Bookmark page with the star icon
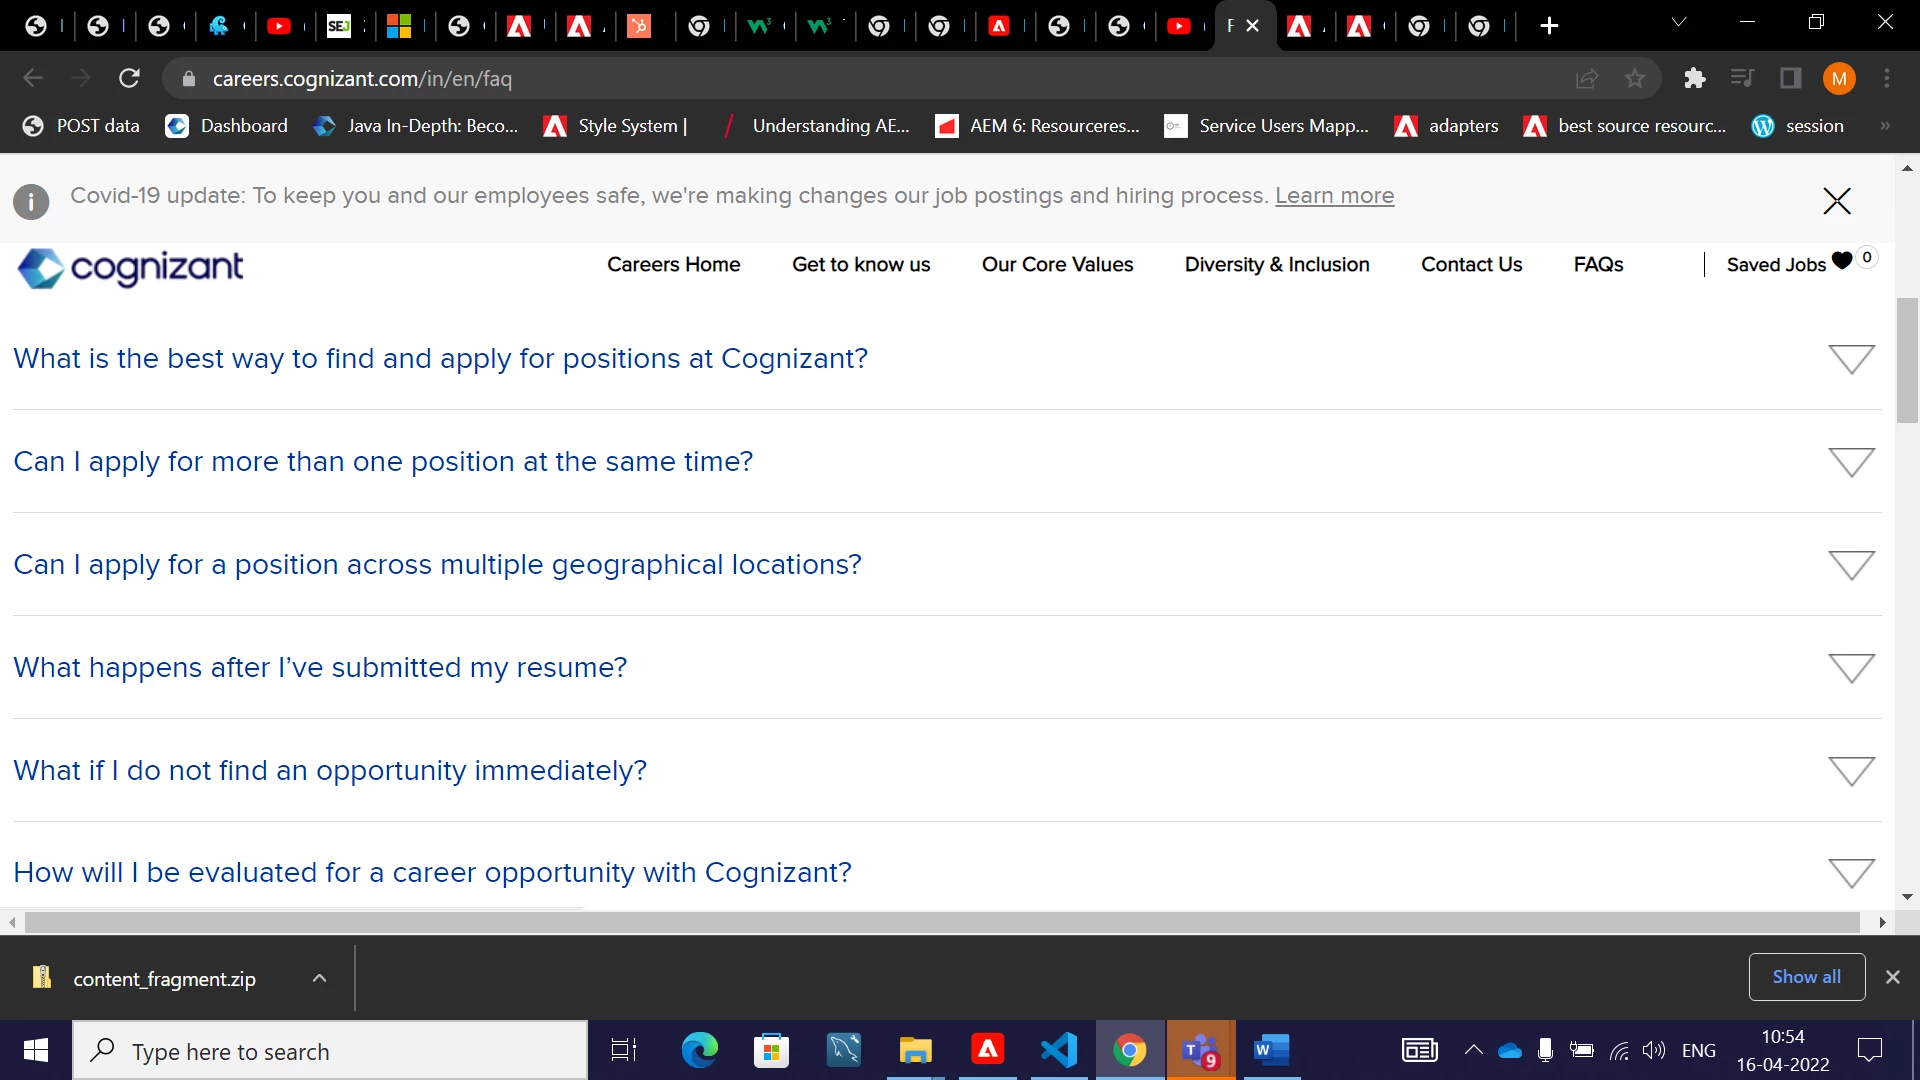This screenshot has width=1920, height=1080. coord(1635,79)
